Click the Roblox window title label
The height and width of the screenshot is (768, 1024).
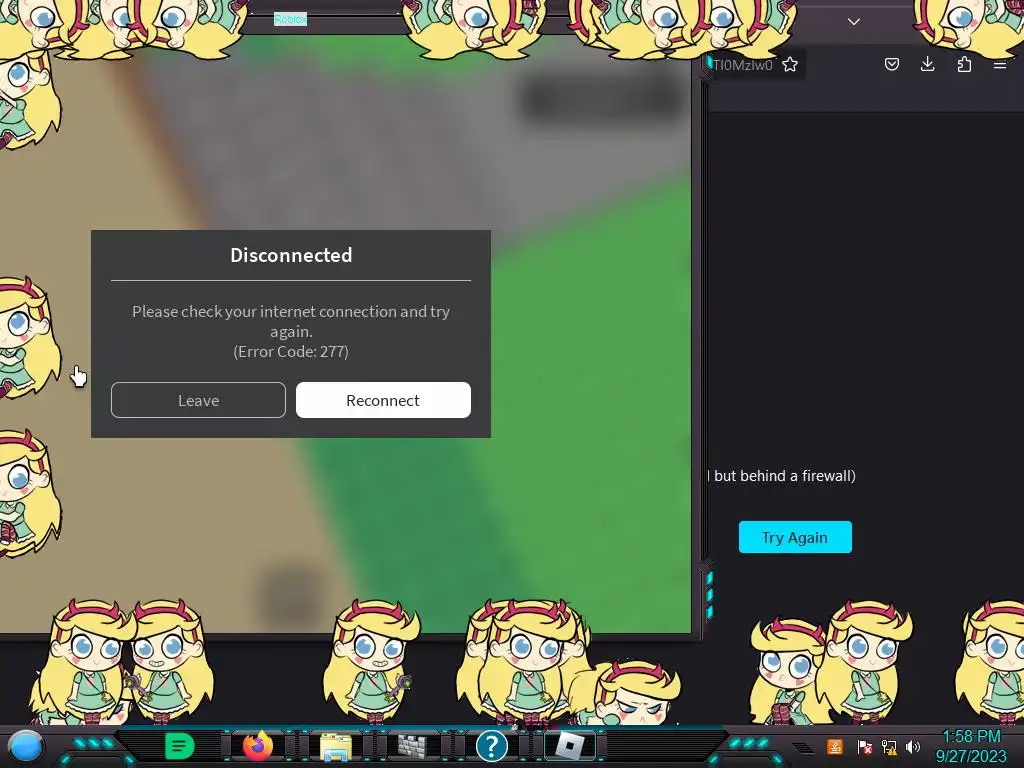coord(290,20)
